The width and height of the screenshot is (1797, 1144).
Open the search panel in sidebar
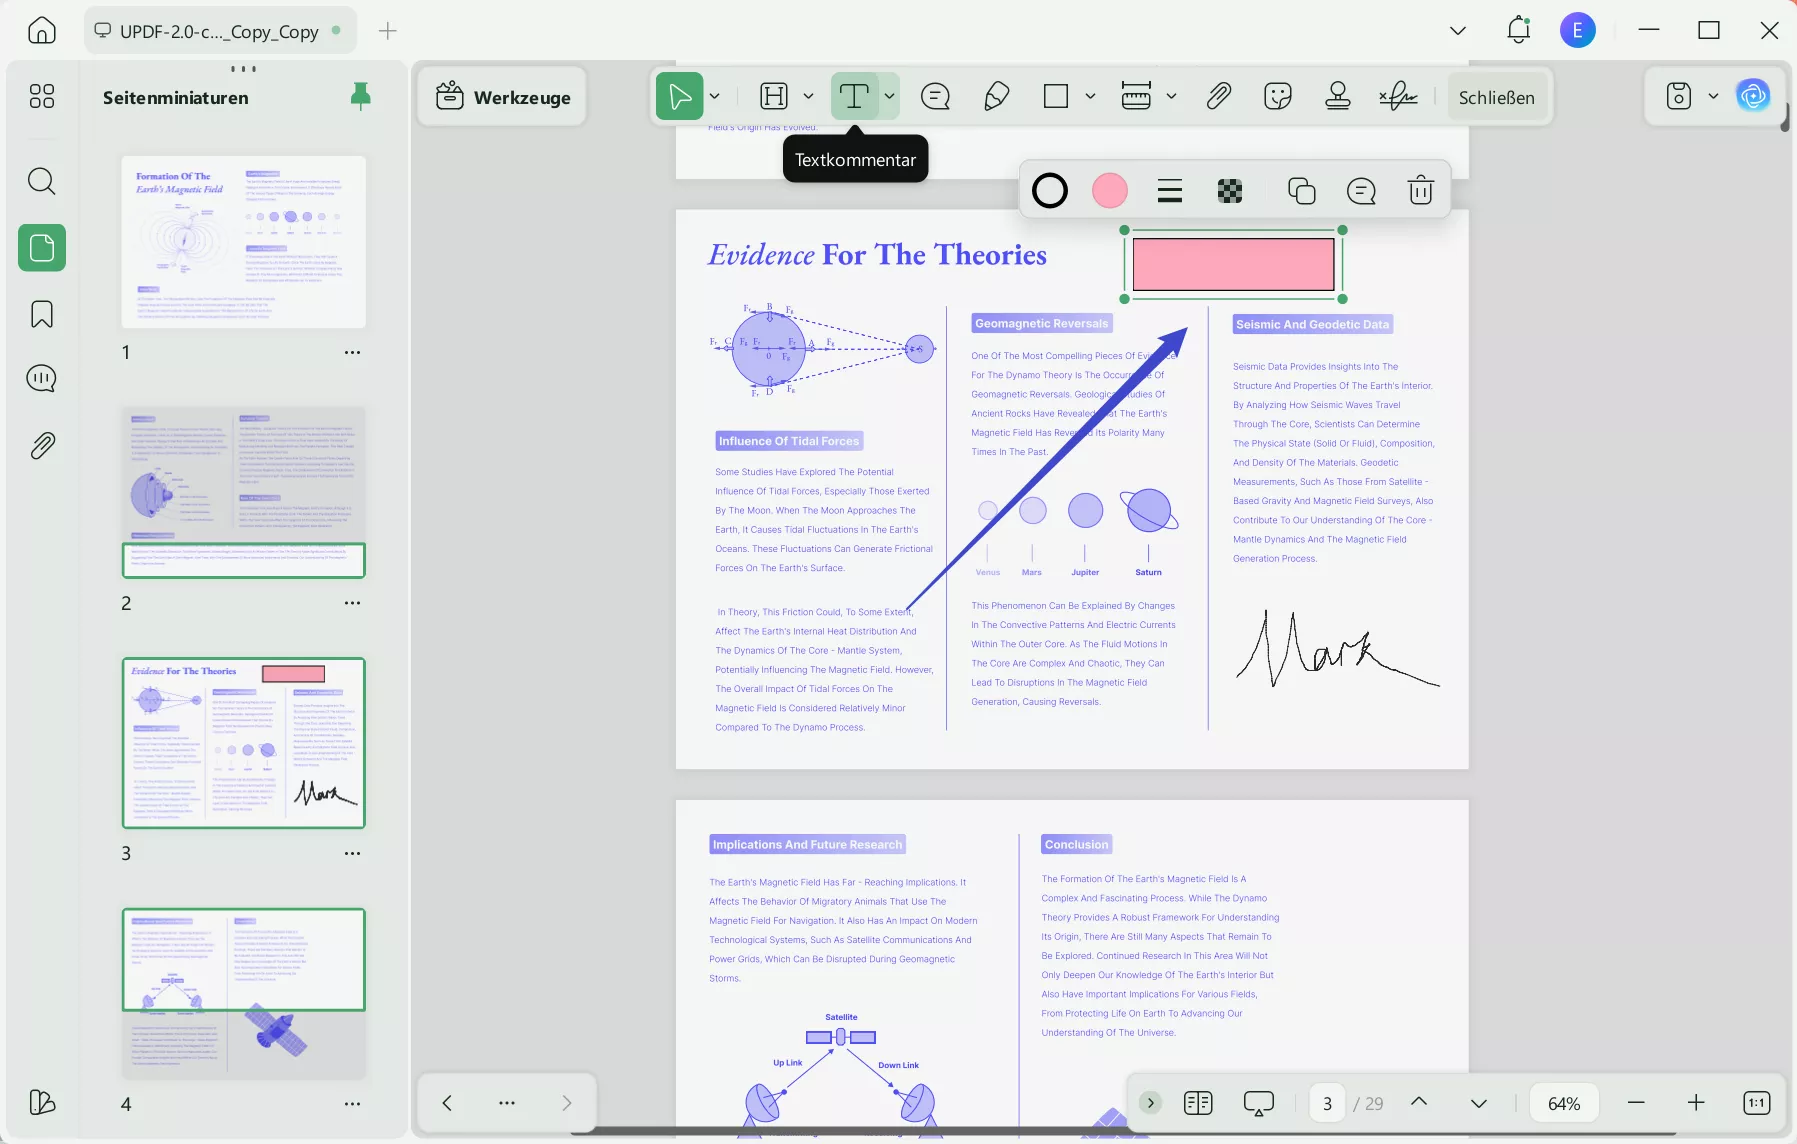pyautogui.click(x=42, y=181)
